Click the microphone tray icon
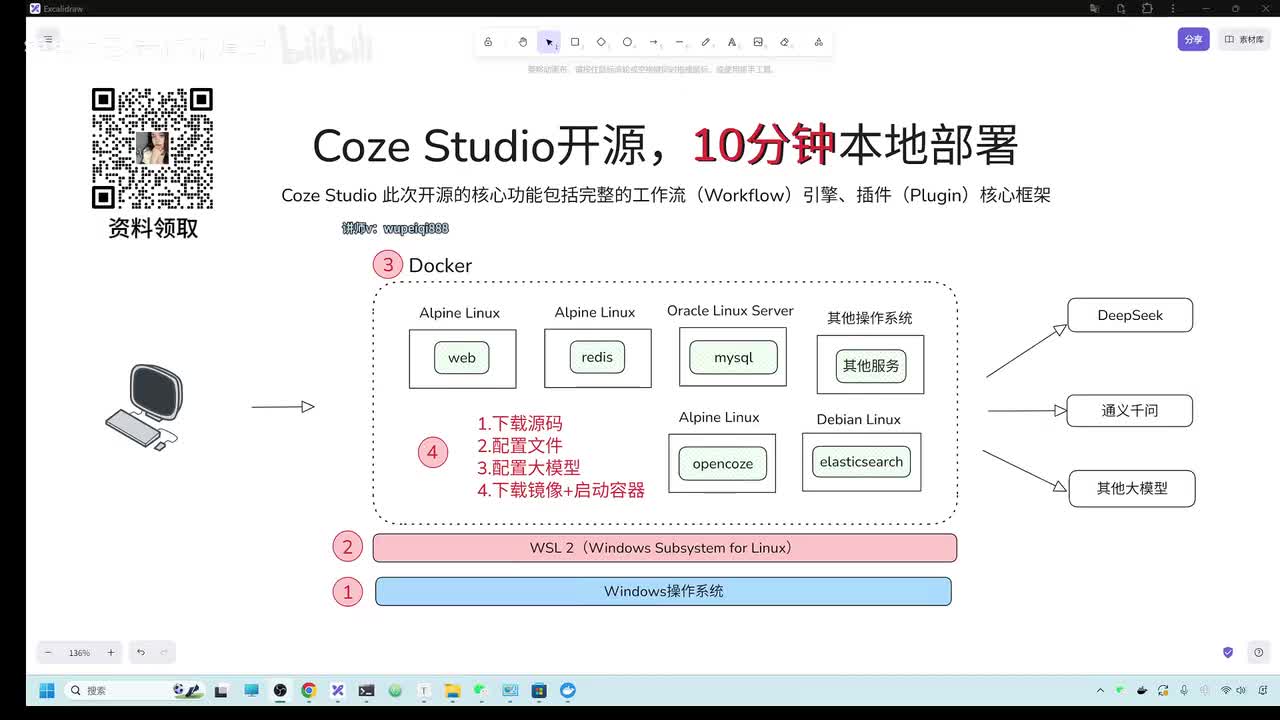1280x720 pixels. [x=1185, y=690]
